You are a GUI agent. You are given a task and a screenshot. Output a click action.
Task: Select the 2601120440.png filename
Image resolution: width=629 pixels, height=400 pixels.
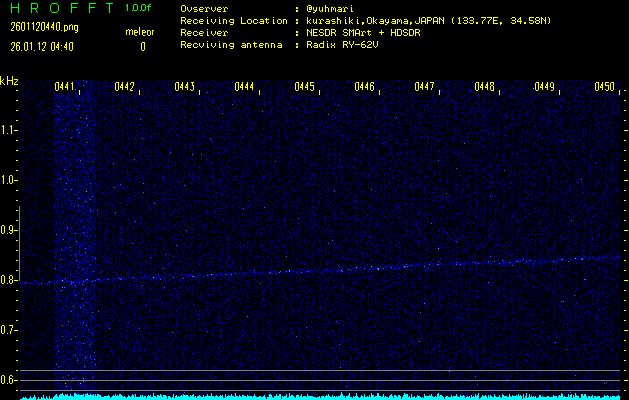(43, 27)
